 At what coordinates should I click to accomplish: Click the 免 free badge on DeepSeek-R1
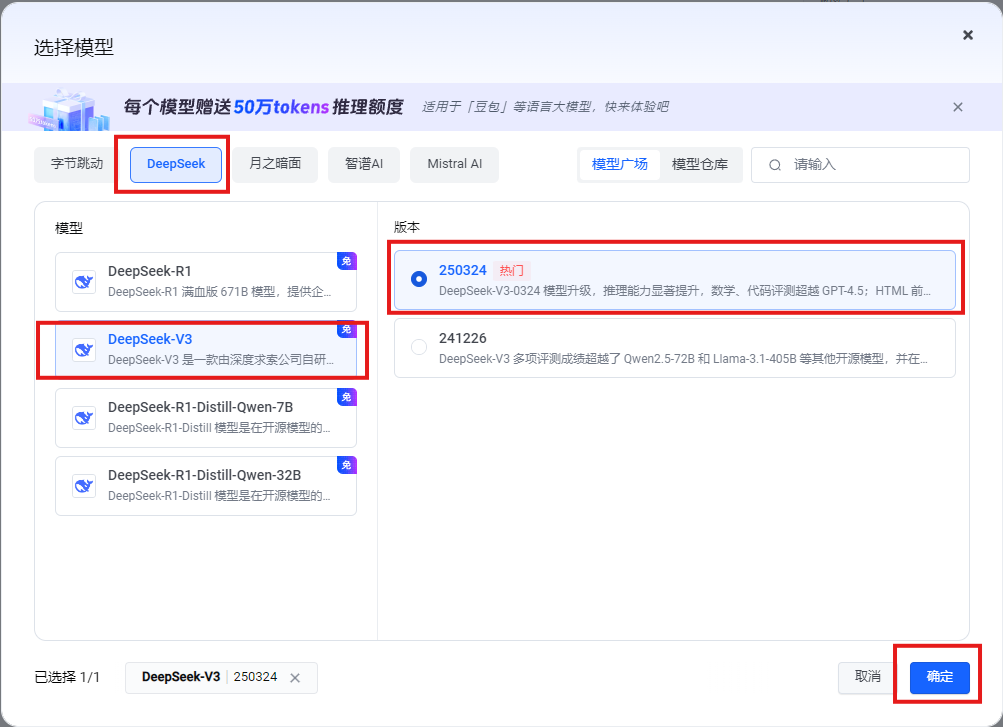click(x=346, y=261)
